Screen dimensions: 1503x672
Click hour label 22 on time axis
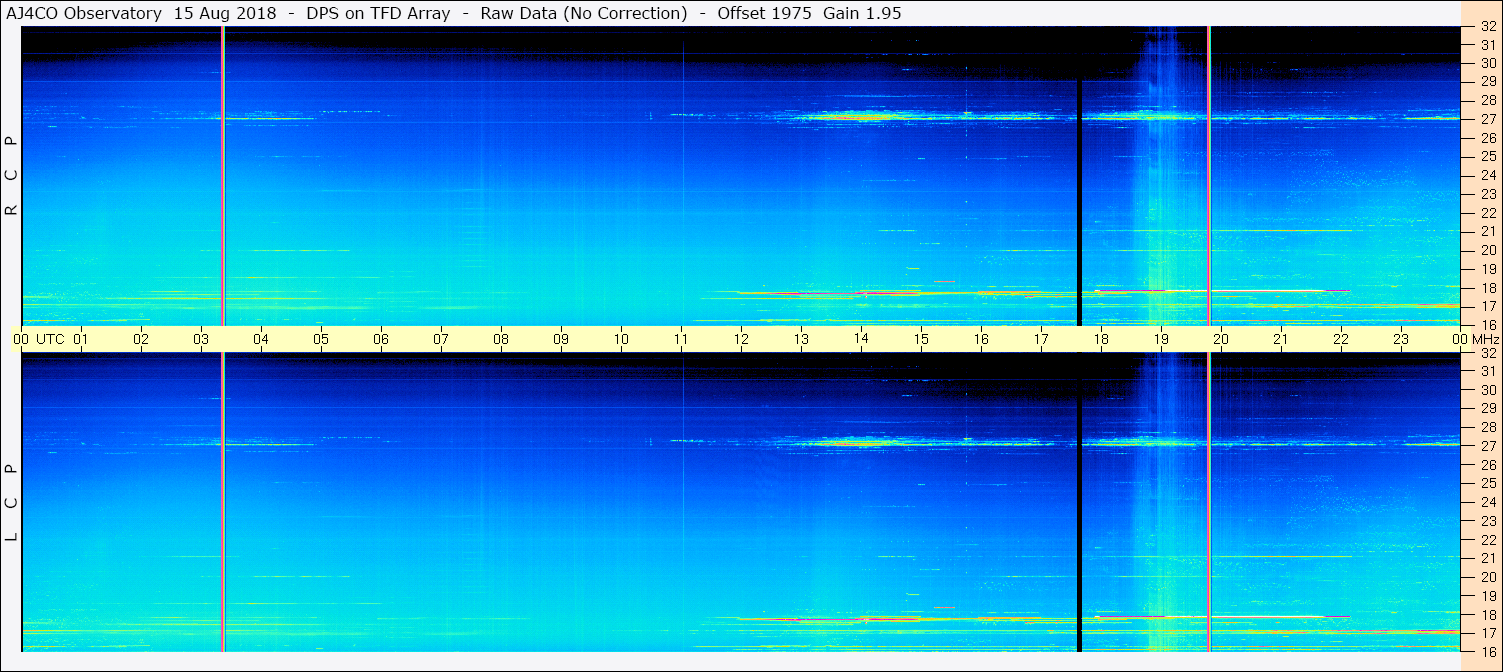1341,339
